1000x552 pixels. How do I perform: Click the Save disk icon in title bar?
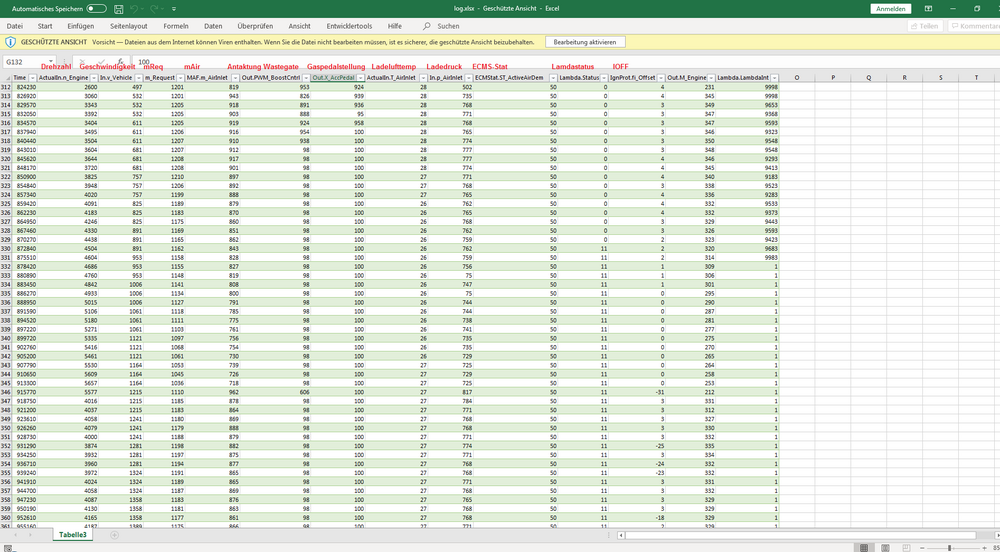pos(119,10)
